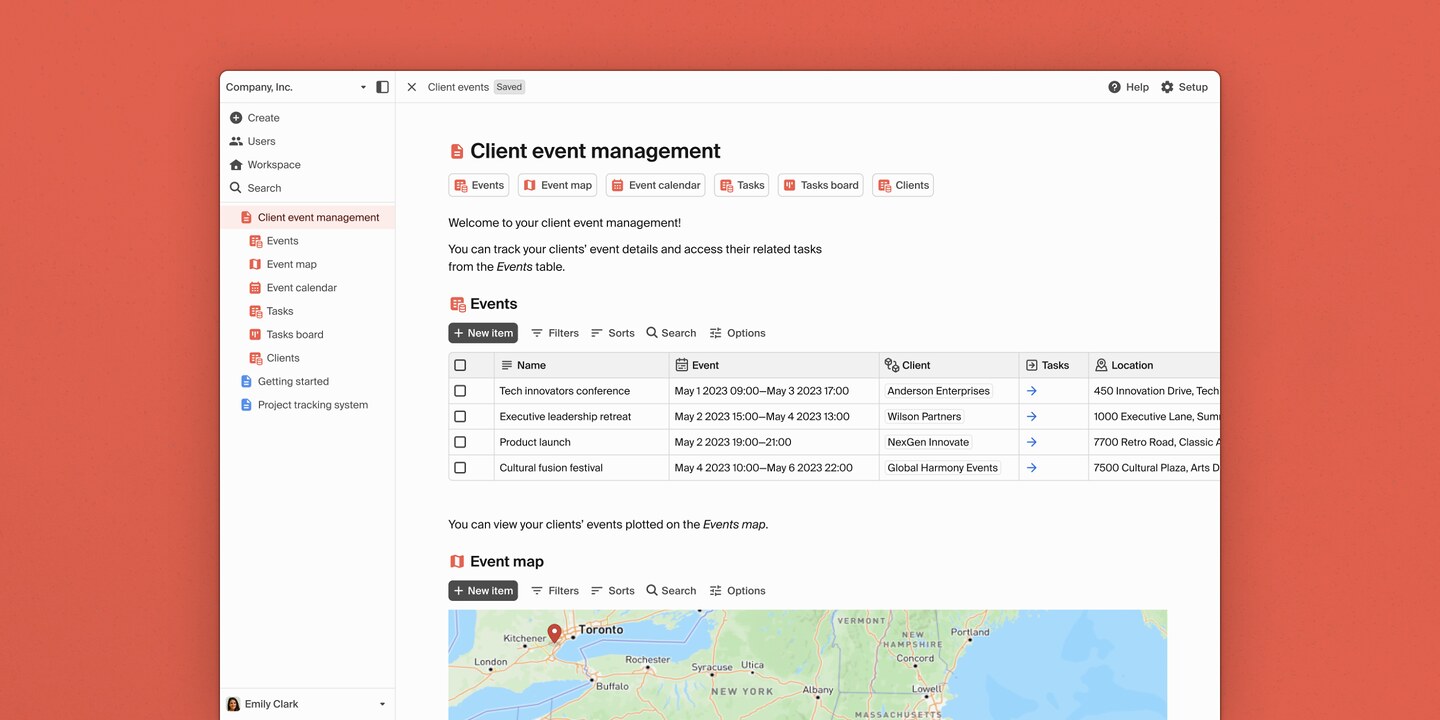
Task: Select all events with the header checkbox
Action: [460, 364]
